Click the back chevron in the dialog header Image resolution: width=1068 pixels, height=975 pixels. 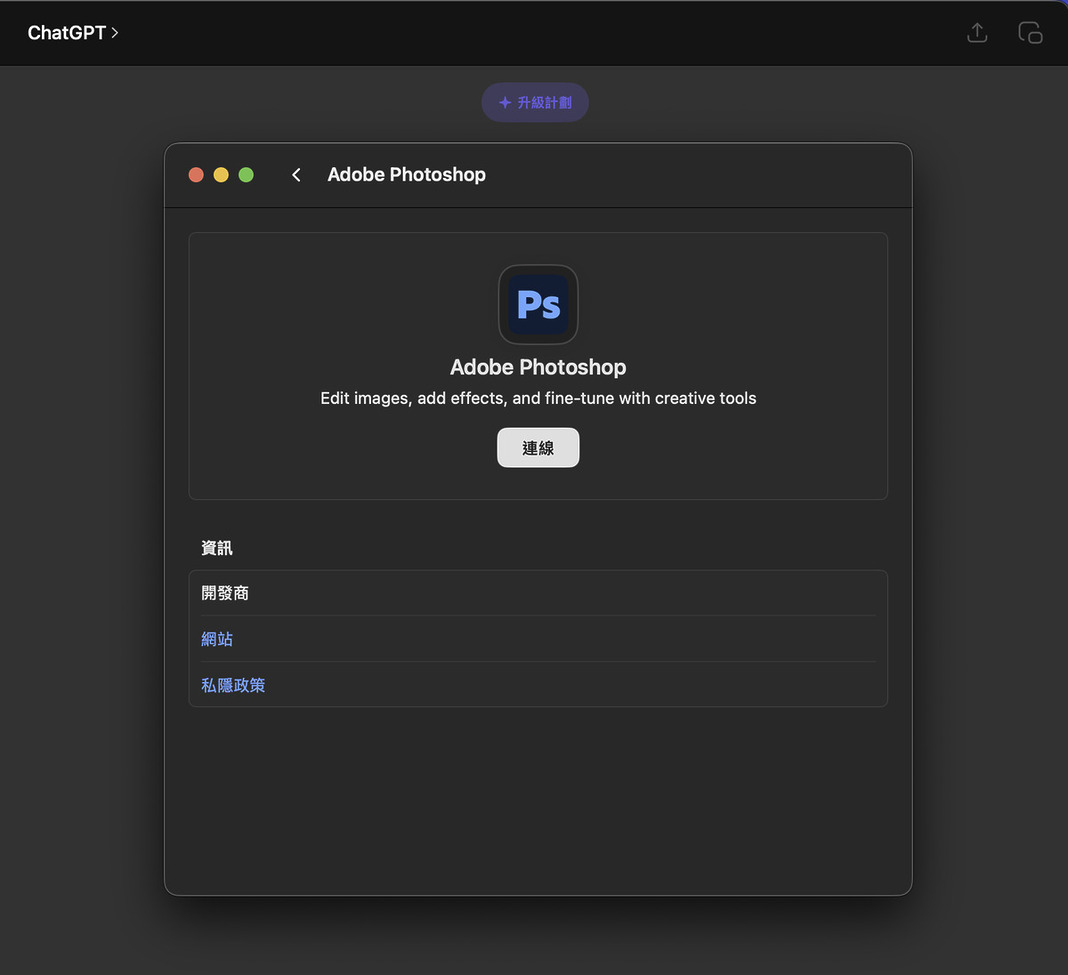296,174
